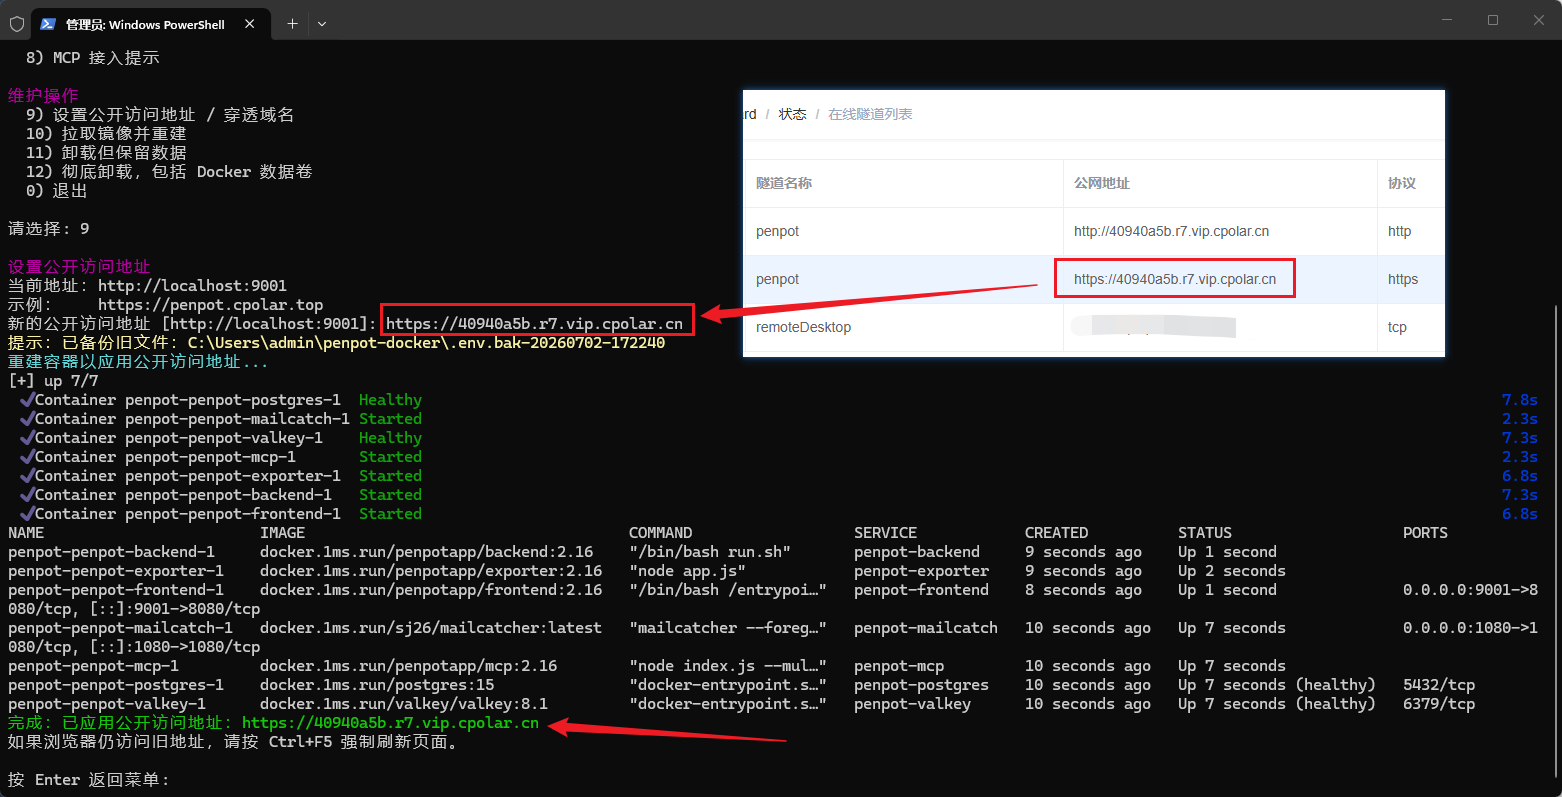Image resolution: width=1562 pixels, height=797 pixels.
Task: Click the tcp protocol cell
Action: pos(1397,327)
